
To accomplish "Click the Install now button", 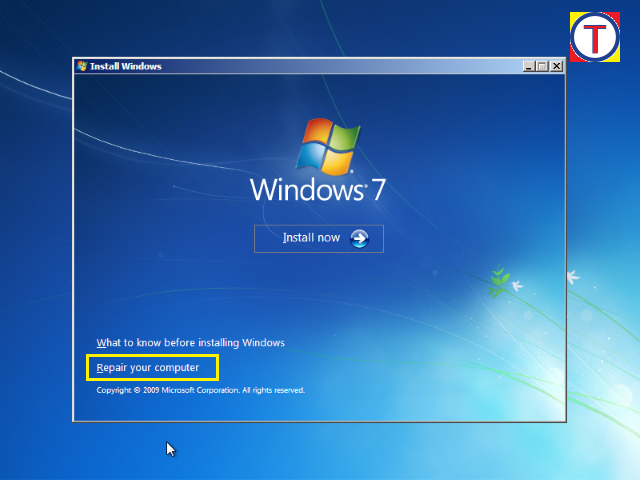I will point(319,239).
